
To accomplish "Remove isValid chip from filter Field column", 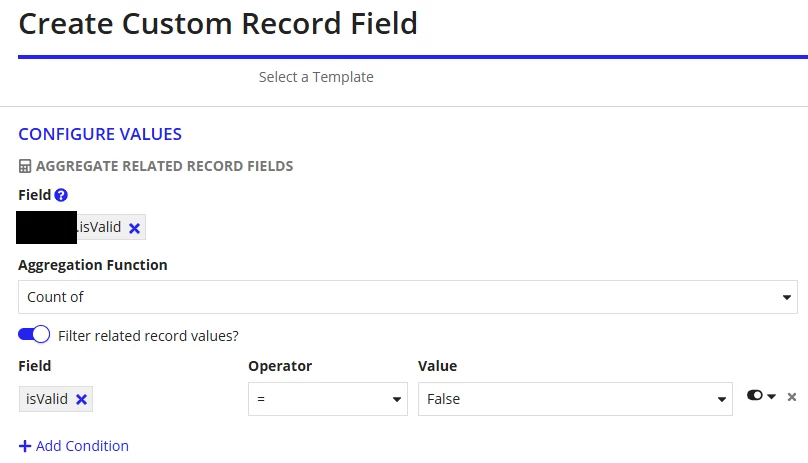I will 81,400.
